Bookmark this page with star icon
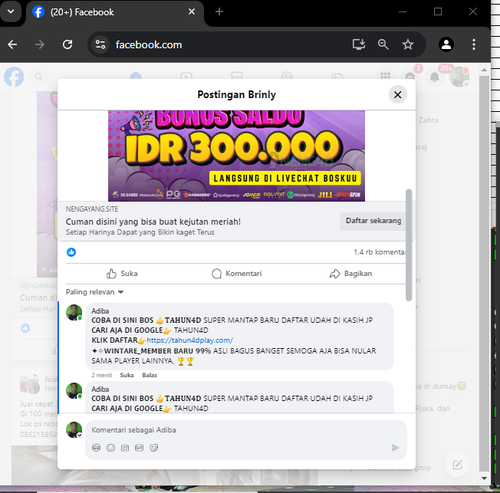The width and height of the screenshot is (500, 493). coord(408,44)
